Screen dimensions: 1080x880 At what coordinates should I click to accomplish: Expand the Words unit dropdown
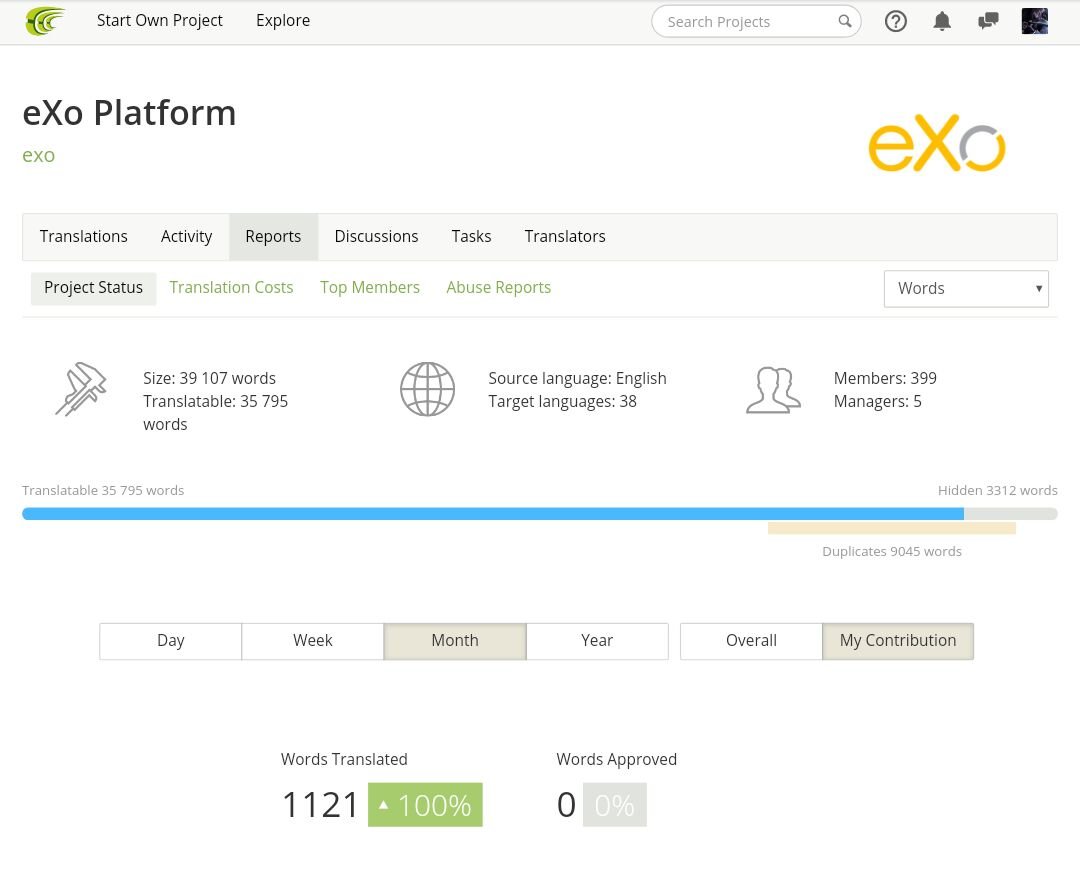(966, 289)
